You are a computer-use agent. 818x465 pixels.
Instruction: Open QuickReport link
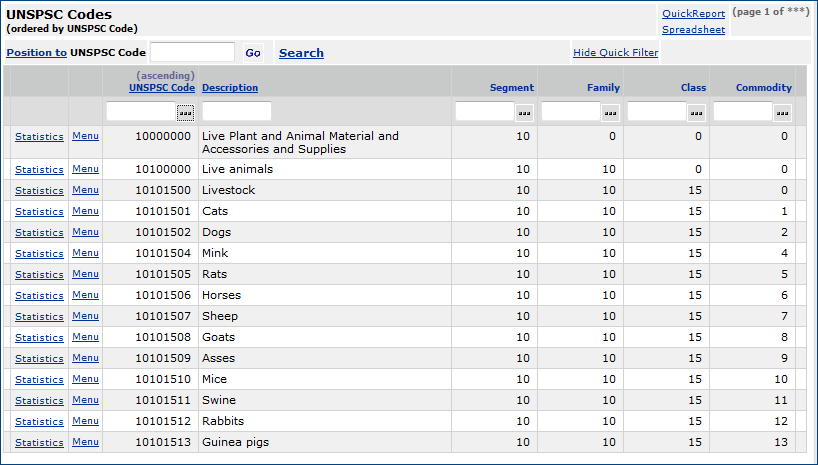coord(693,14)
